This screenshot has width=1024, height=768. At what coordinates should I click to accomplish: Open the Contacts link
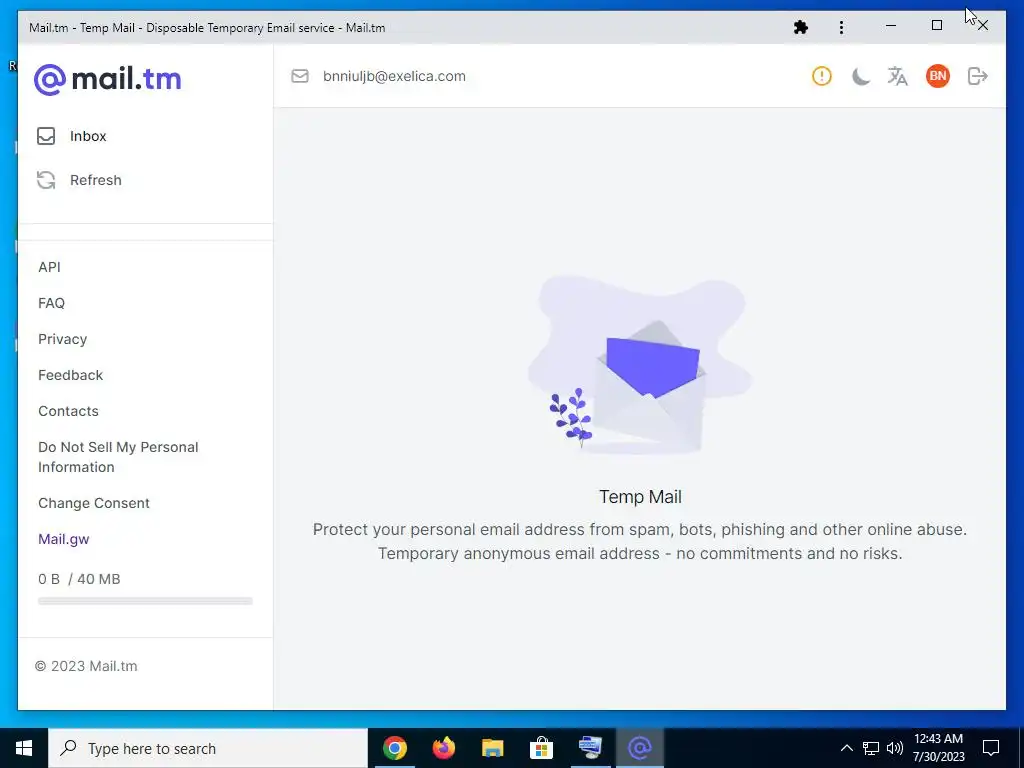69,411
